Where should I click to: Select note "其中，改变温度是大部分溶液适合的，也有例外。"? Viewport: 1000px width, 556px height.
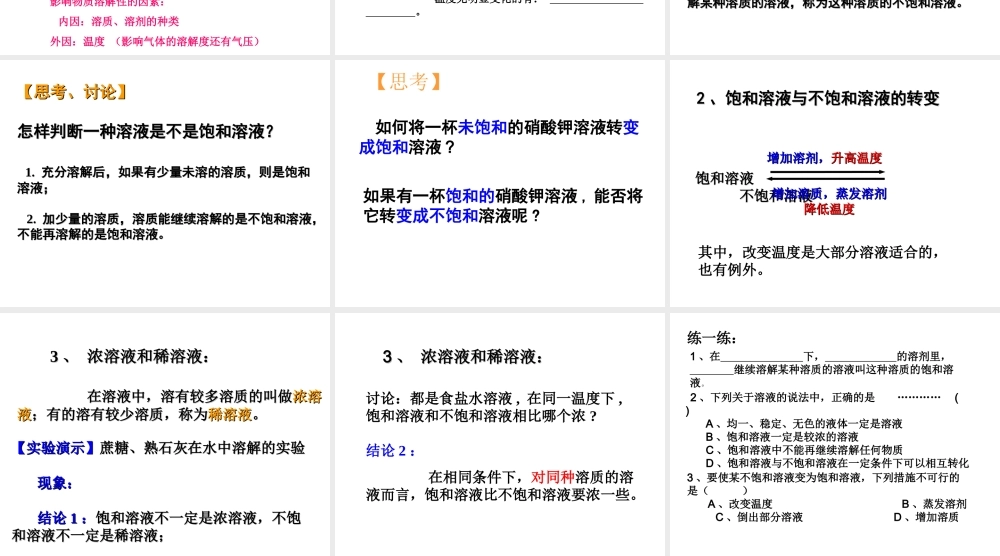tap(818, 261)
